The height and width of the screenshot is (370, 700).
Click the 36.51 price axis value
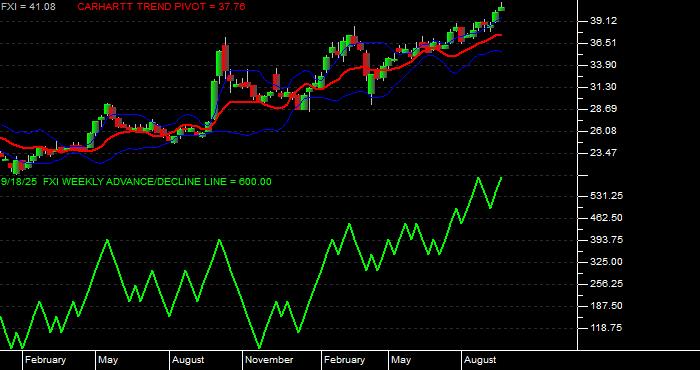(x=603, y=43)
